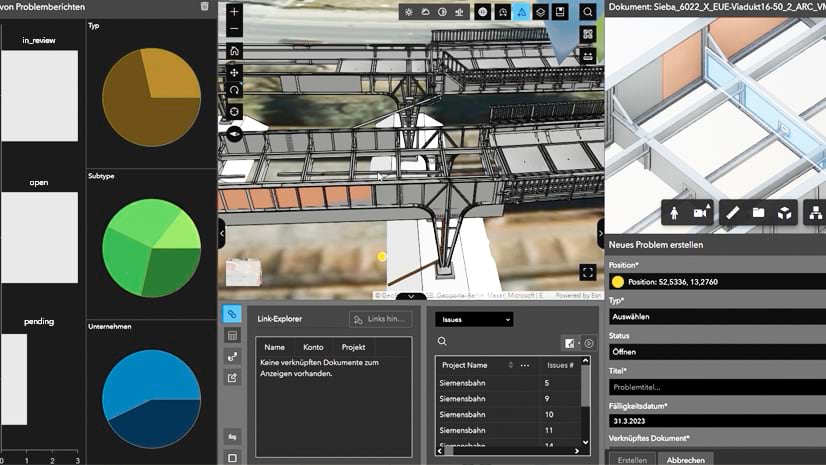826x465 pixels.
Task: Sort by the Konto column
Action: pyautogui.click(x=313, y=347)
